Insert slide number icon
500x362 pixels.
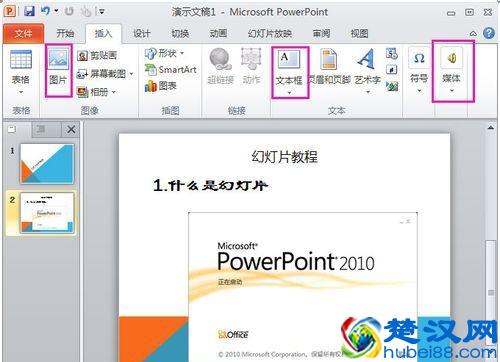392,70
